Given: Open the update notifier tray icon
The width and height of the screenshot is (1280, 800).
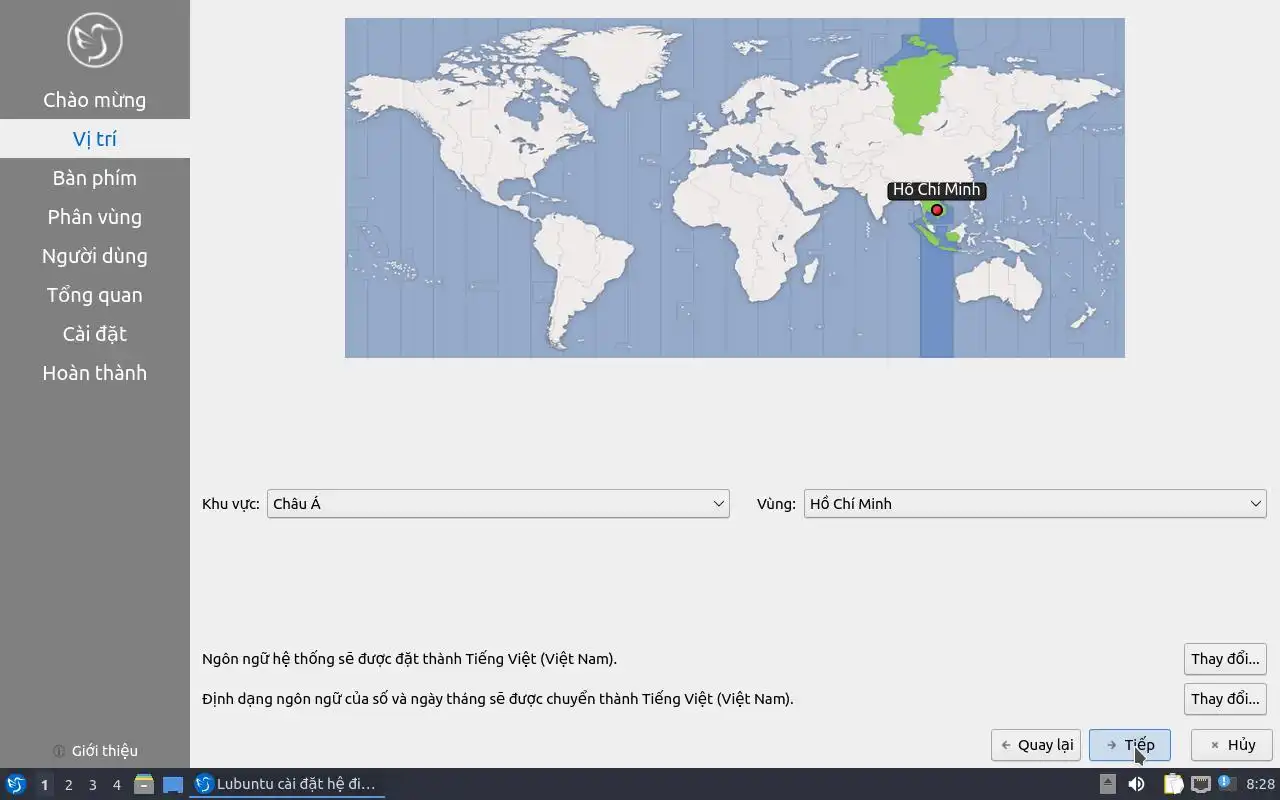Looking at the screenshot, I should (1227, 784).
